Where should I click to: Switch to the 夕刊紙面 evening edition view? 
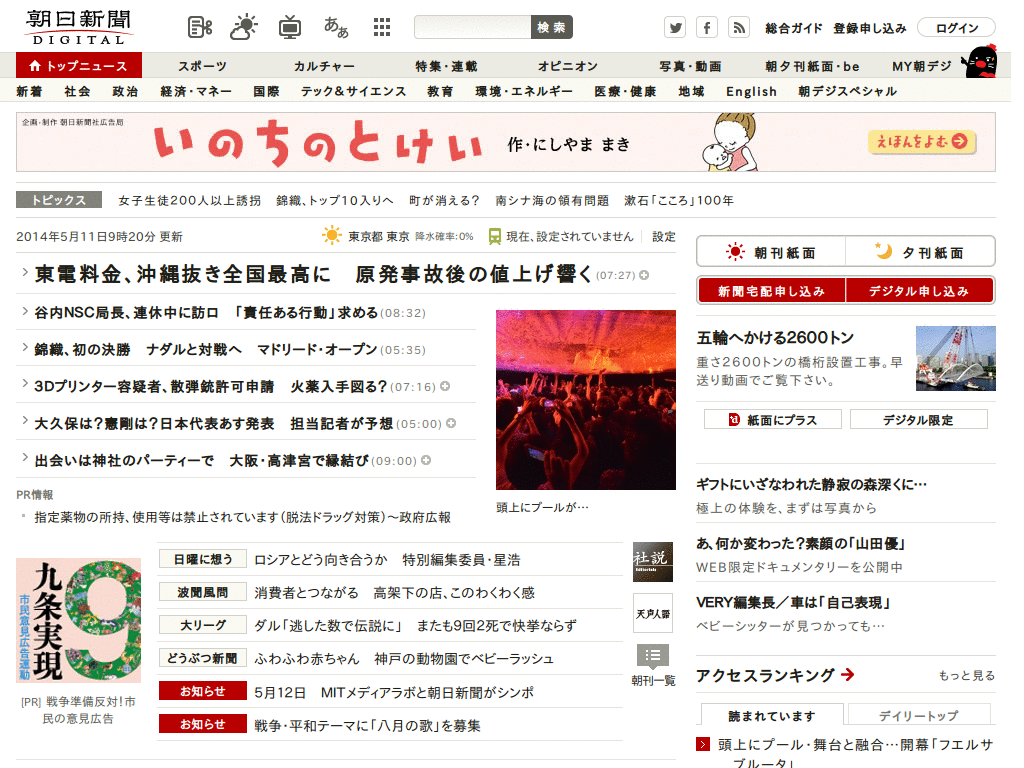tap(918, 250)
